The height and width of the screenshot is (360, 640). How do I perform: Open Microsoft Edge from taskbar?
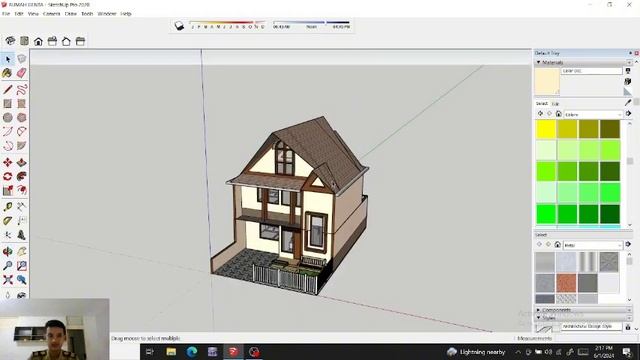(x=192, y=351)
